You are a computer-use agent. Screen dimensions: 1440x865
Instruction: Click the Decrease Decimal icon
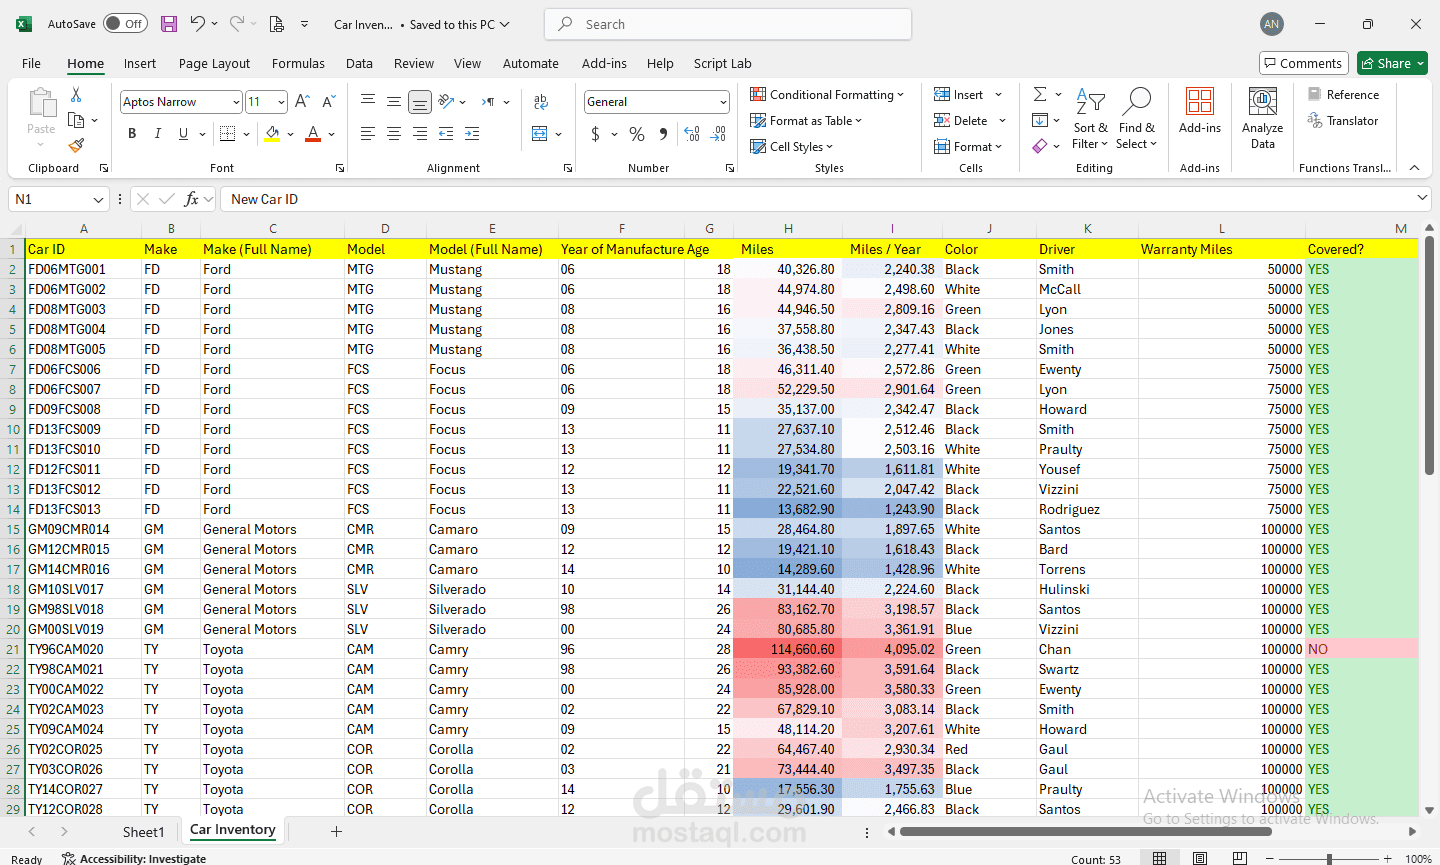718,134
